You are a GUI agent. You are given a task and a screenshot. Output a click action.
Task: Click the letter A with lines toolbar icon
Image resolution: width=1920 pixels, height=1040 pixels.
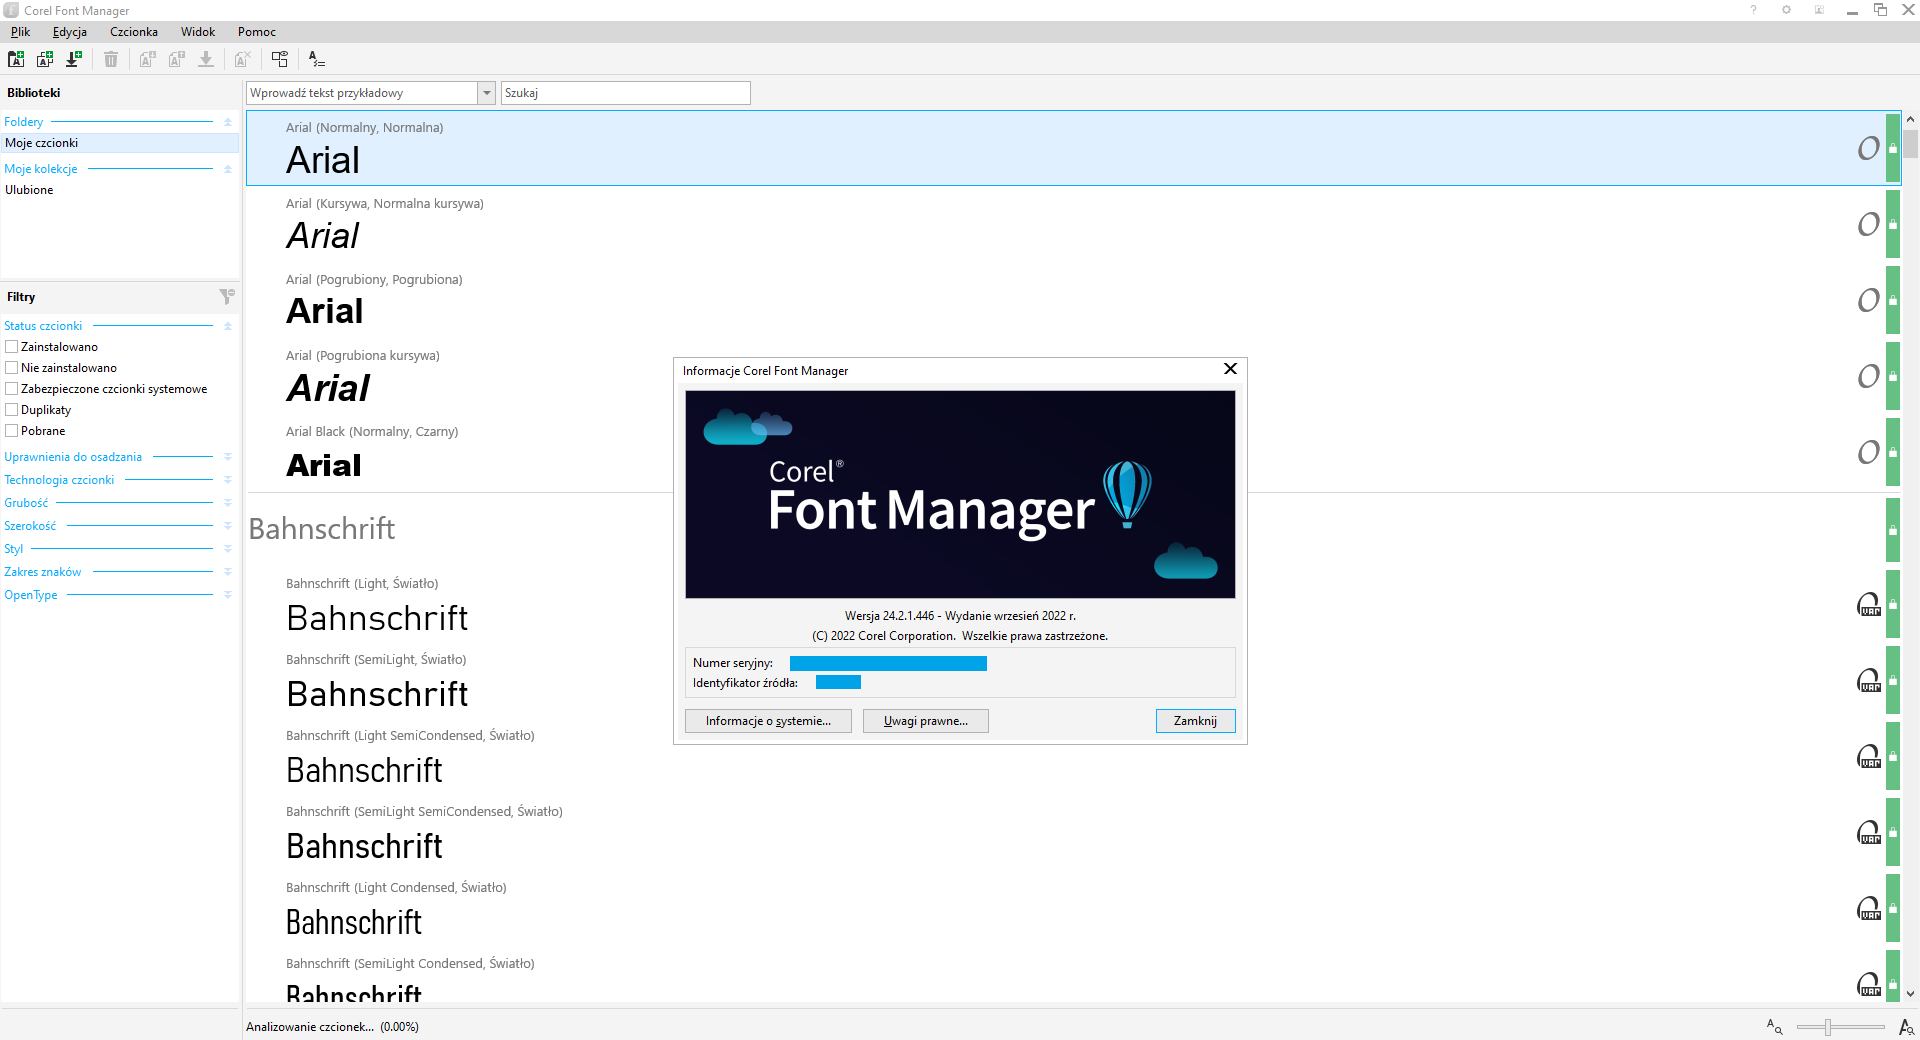tap(316, 60)
